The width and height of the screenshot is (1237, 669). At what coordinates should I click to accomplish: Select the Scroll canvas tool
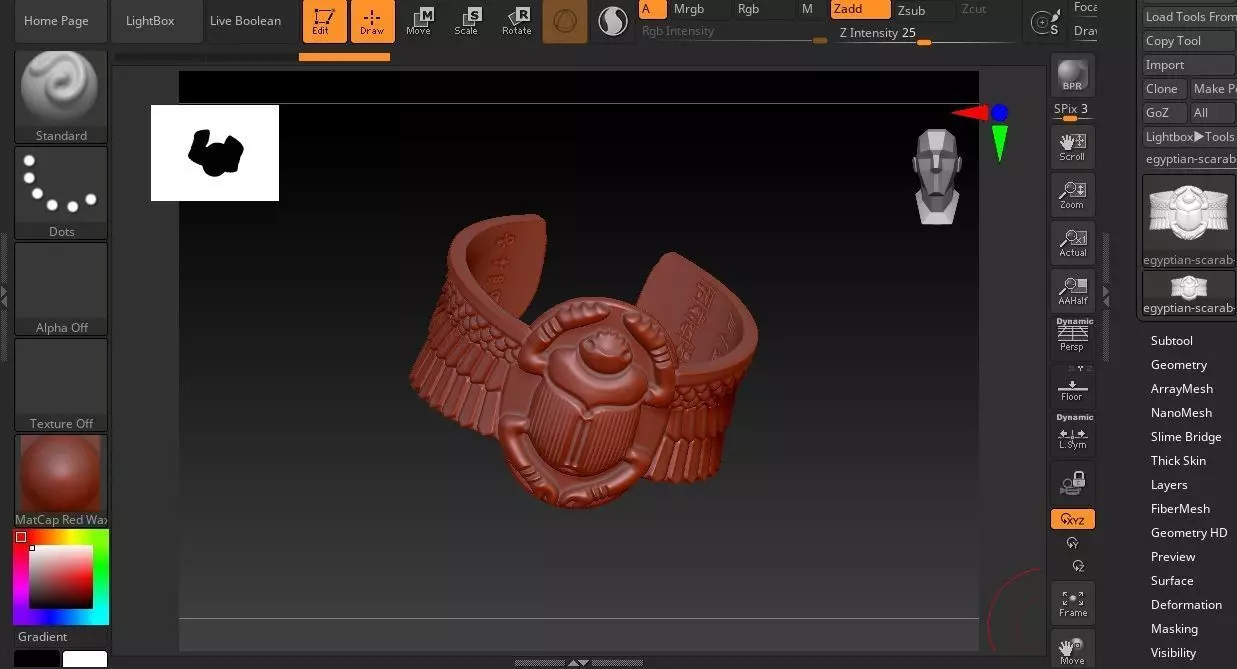(x=1072, y=147)
